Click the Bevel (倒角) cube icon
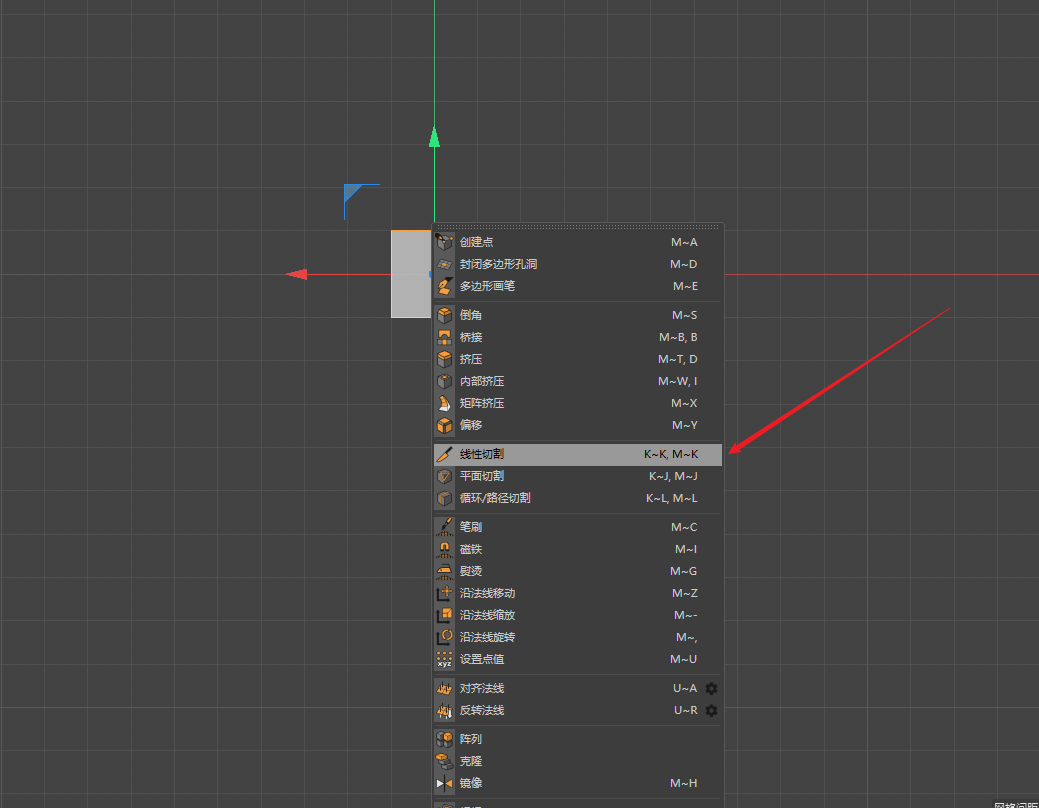Viewport: 1039px width, 808px height. 445,315
